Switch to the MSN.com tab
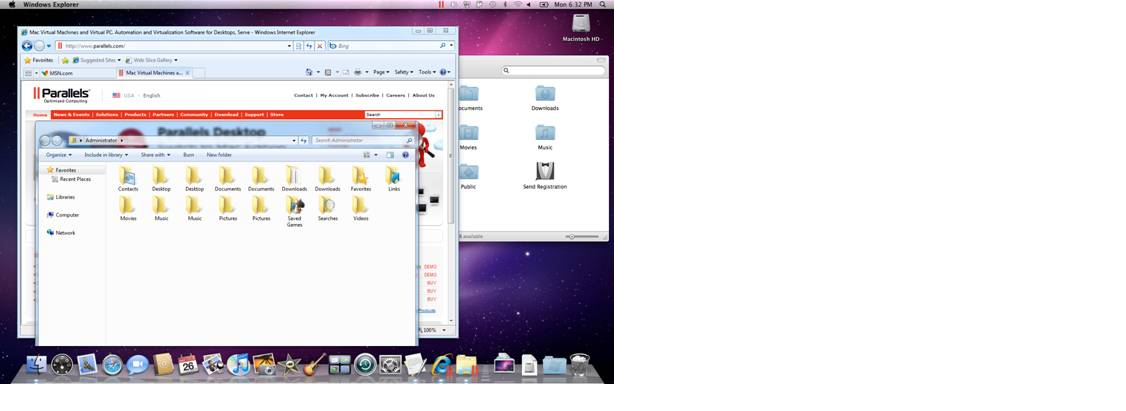The image size is (1126, 411). tap(78, 73)
